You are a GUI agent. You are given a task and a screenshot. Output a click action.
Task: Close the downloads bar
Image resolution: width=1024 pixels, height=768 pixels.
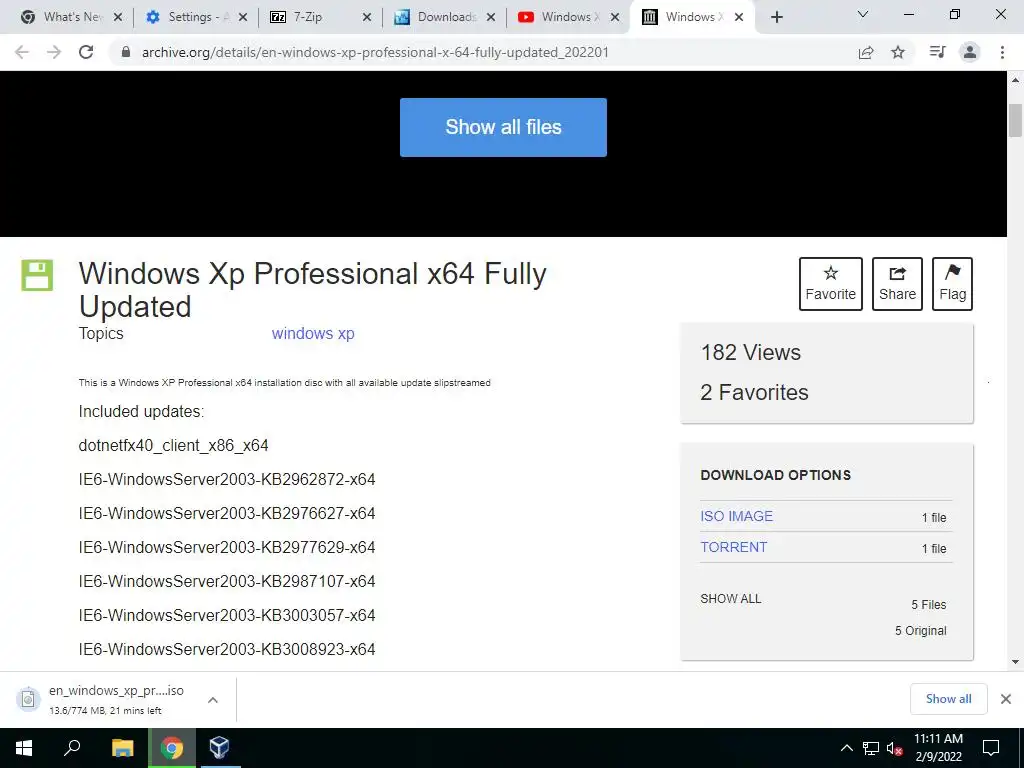click(x=1006, y=699)
